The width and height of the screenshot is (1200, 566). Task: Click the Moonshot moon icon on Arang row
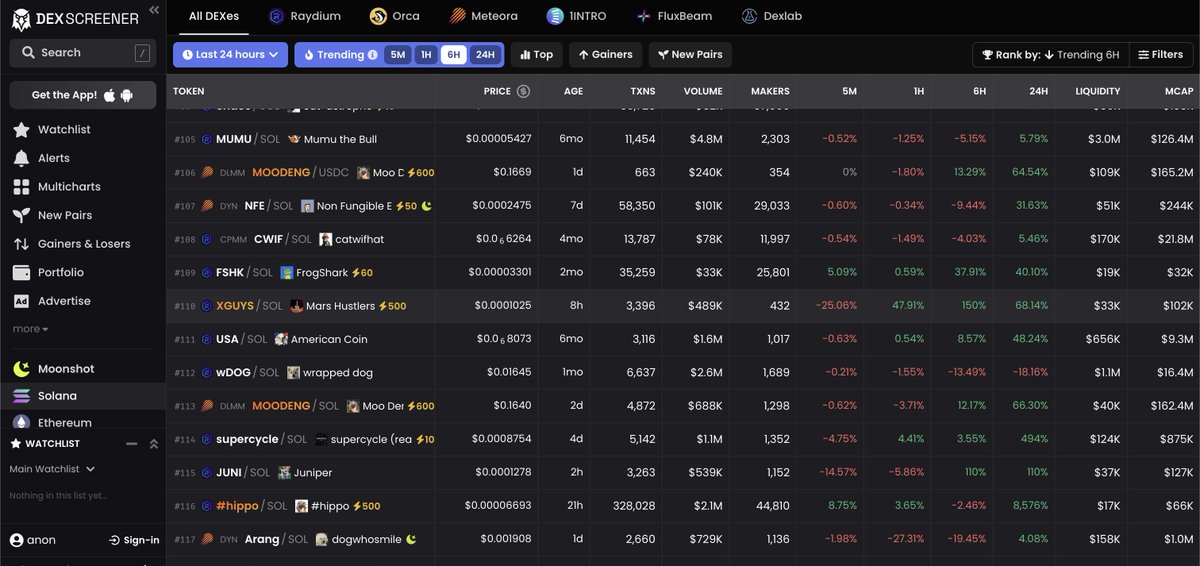click(x=411, y=539)
